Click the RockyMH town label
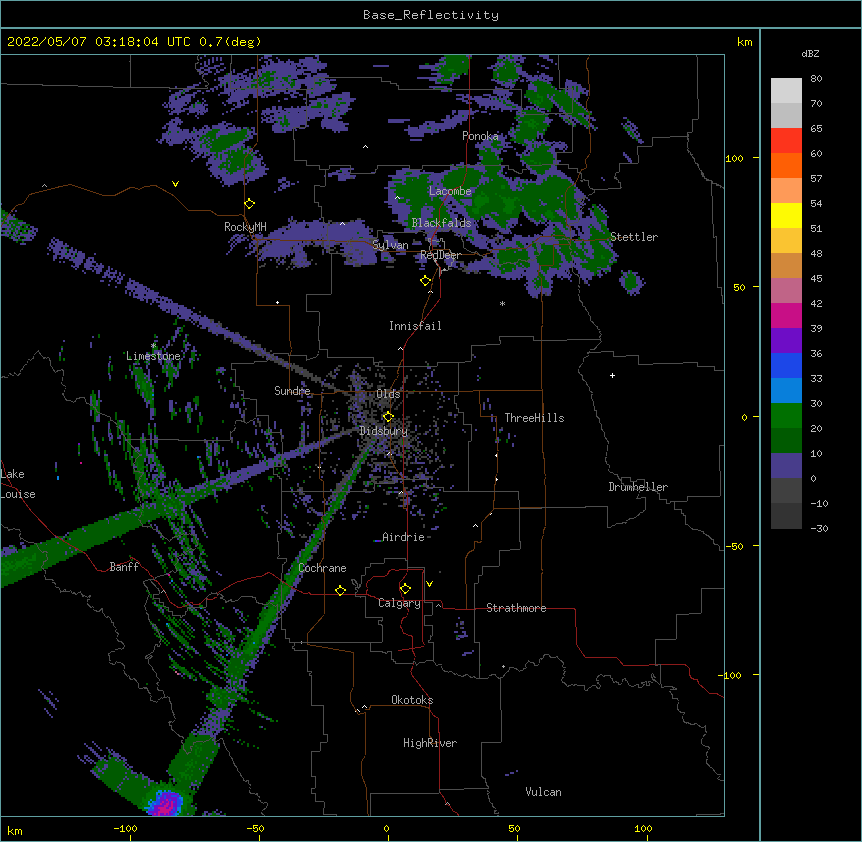 point(245,227)
